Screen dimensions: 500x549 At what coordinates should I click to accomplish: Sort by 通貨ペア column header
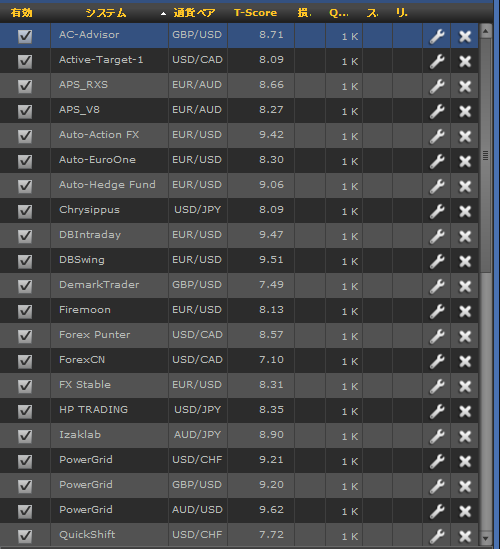(194, 13)
